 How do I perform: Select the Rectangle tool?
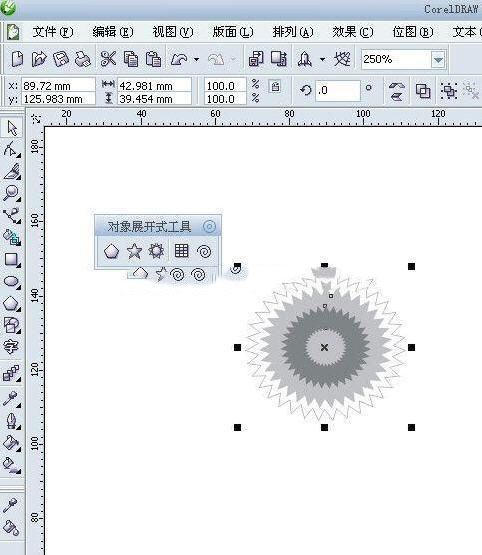[12, 259]
